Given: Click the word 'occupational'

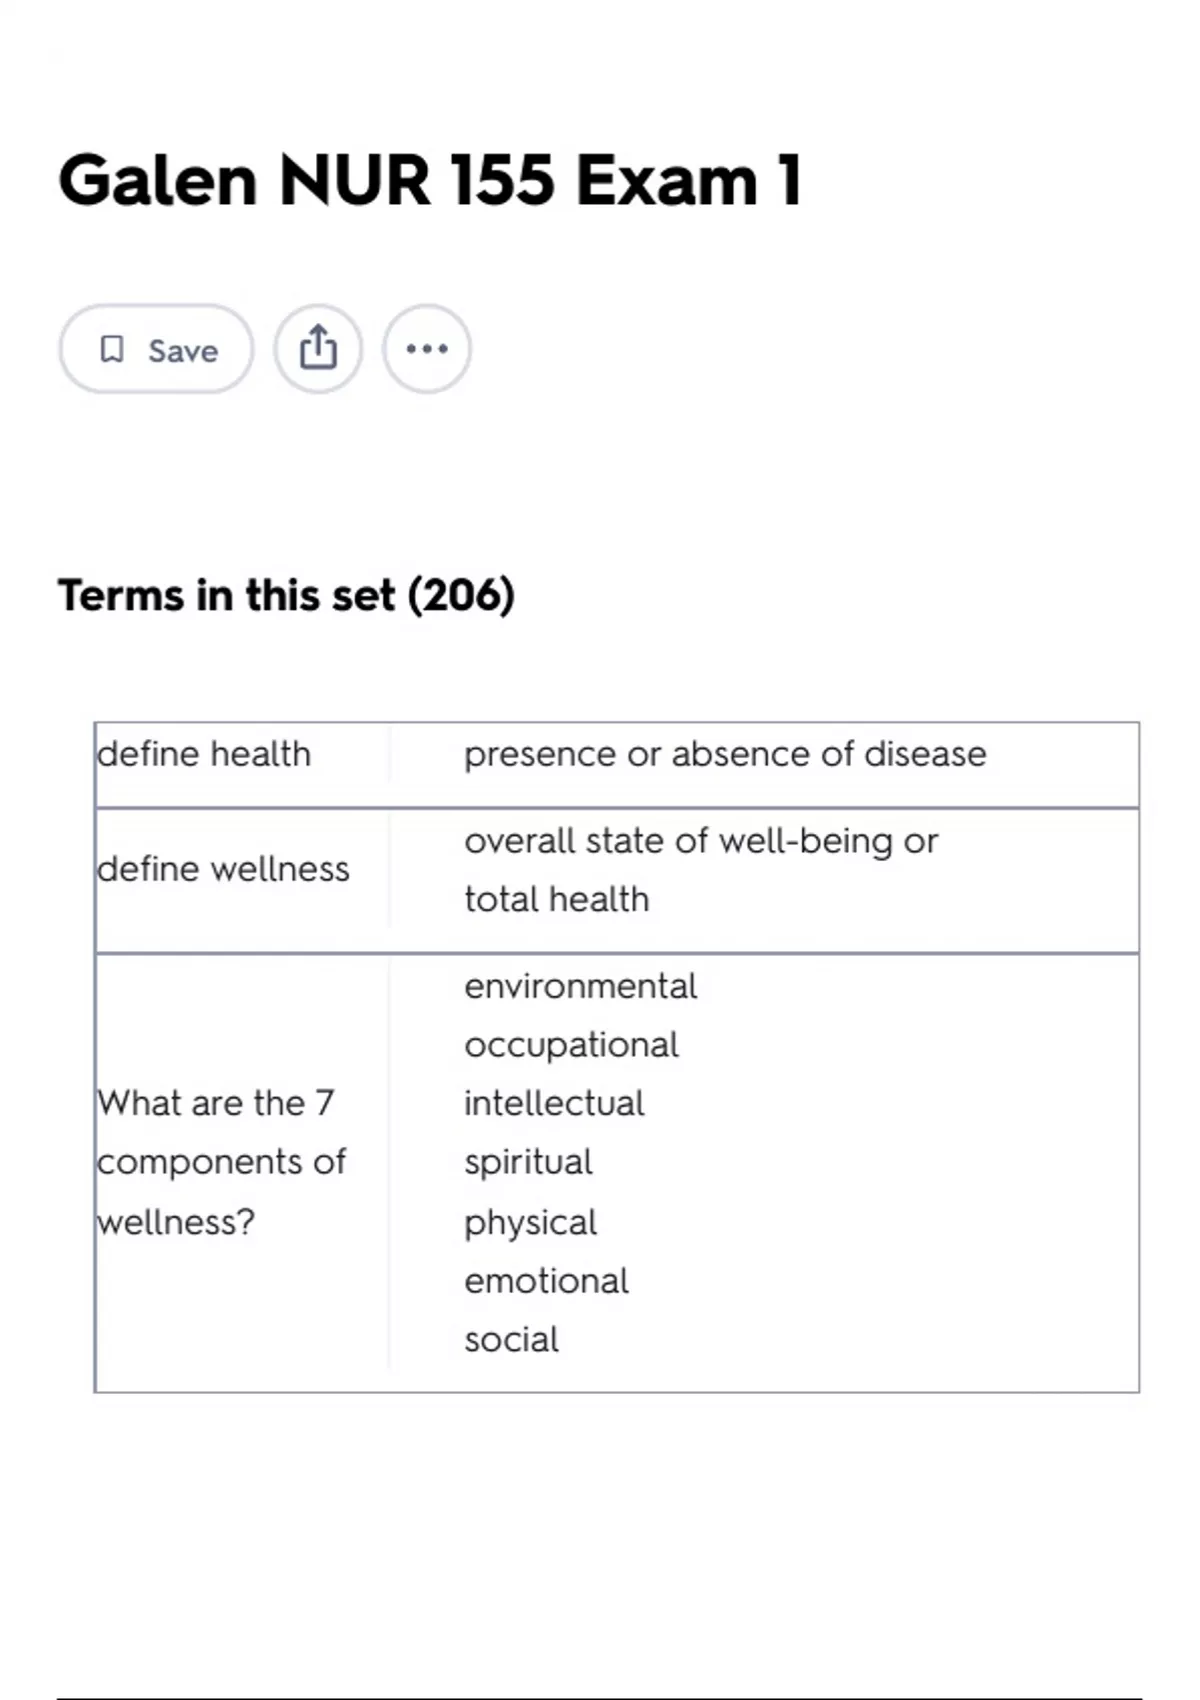Looking at the screenshot, I should [571, 1045].
